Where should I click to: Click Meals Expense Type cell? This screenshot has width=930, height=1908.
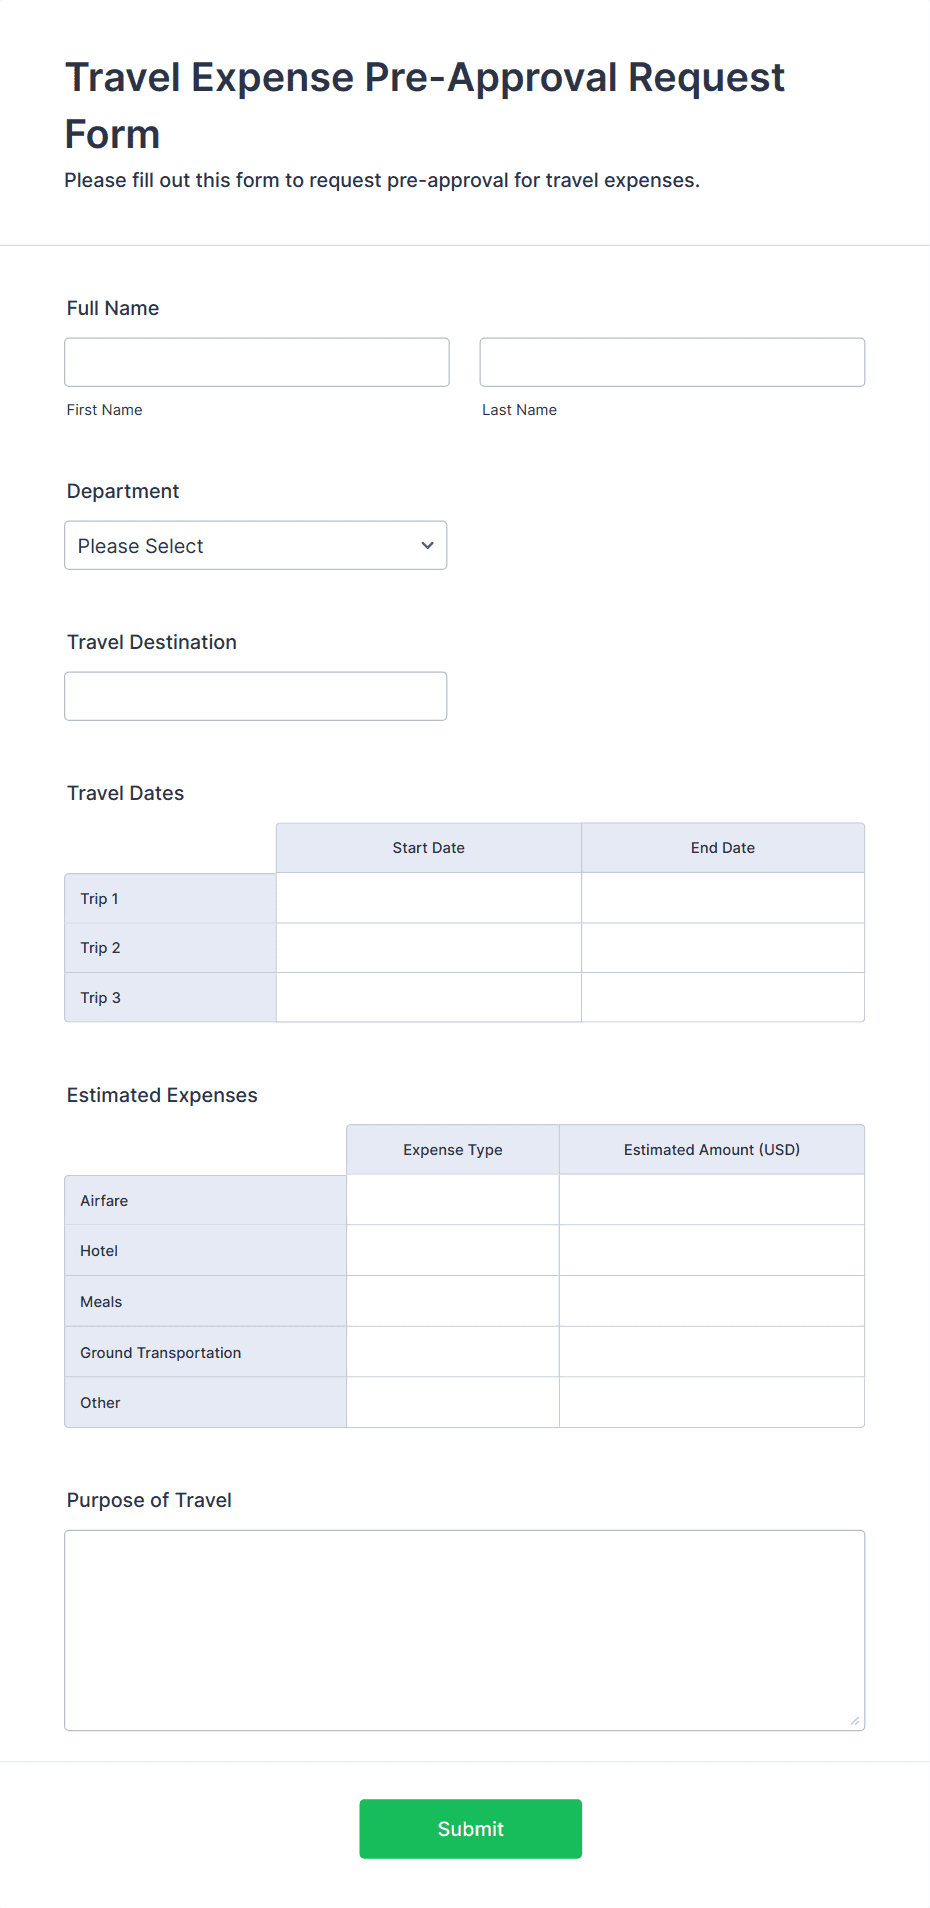pos(453,1301)
